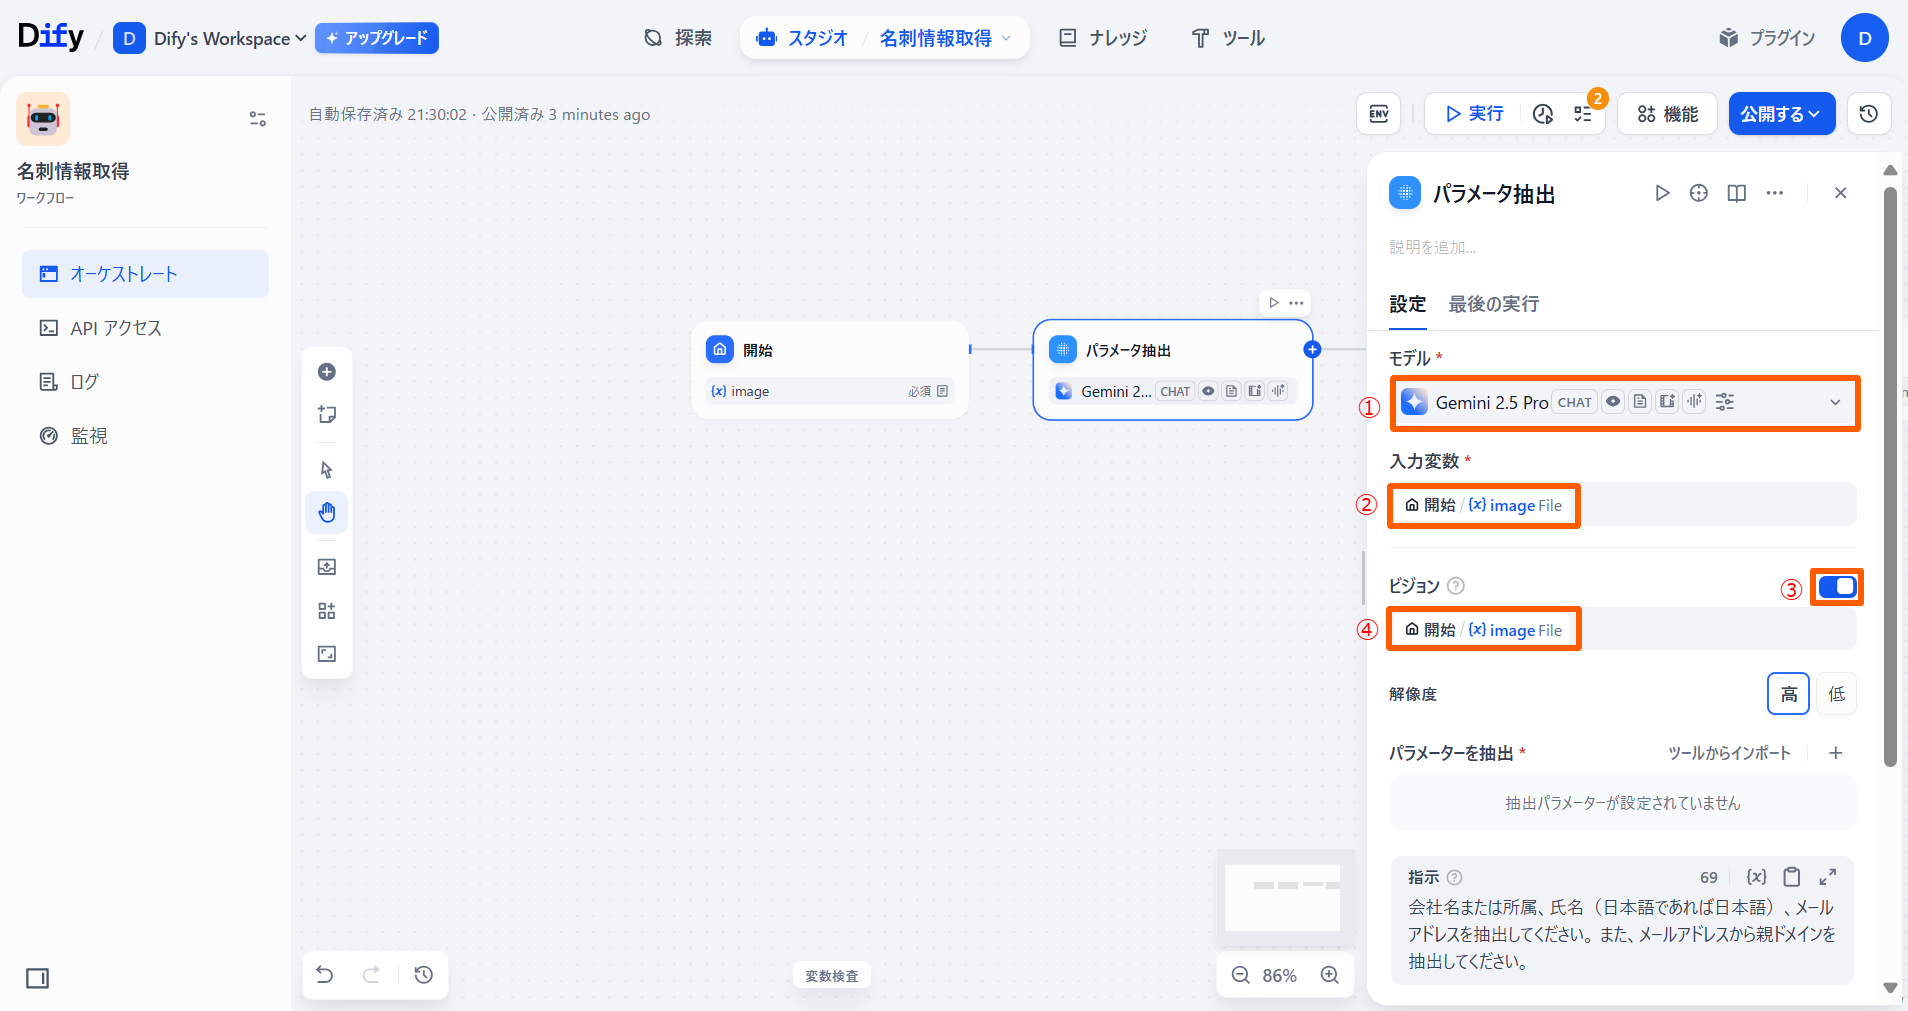Switch to the 最後の実行 tab
The image size is (1908, 1011).
pyautogui.click(x=1493, y=304)
